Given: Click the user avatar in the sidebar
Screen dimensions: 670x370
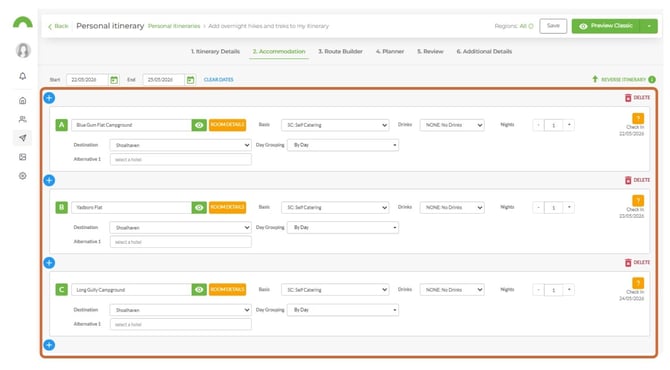Looking at the screenshot, I should tap(23, 50).
